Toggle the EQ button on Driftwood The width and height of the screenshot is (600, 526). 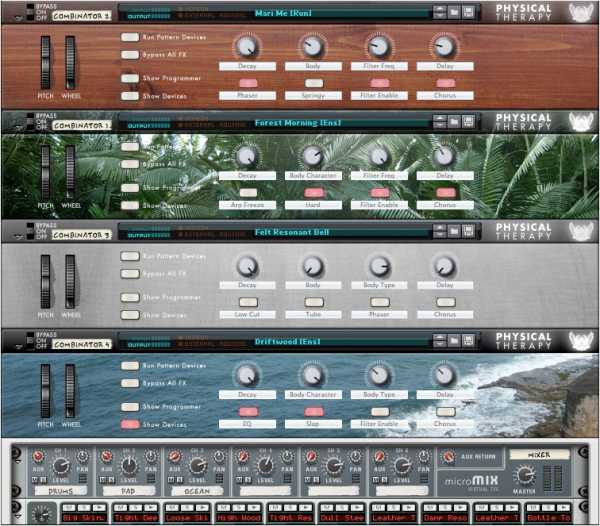pyautogui.click(x=248, y=412)
